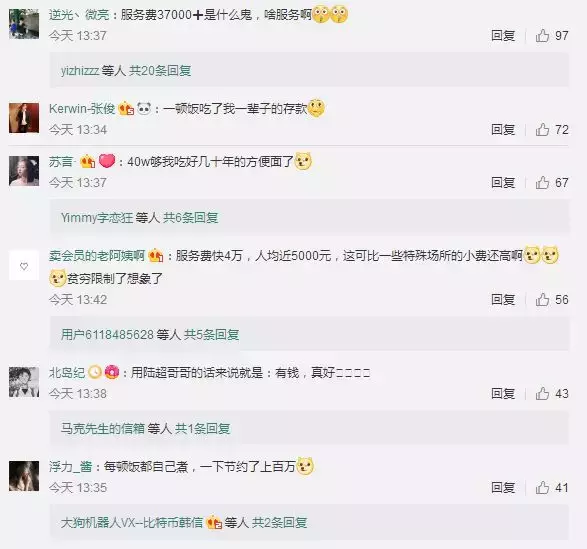Expand 共2条回复 under 浮力_酱's comment
Viewport: 587px width, 549px height.
click(280, 522)
